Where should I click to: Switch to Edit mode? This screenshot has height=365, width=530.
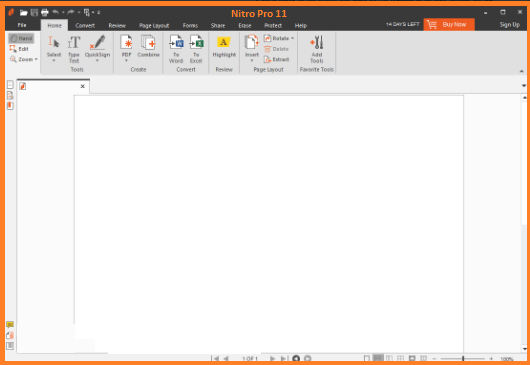(19, 49)
